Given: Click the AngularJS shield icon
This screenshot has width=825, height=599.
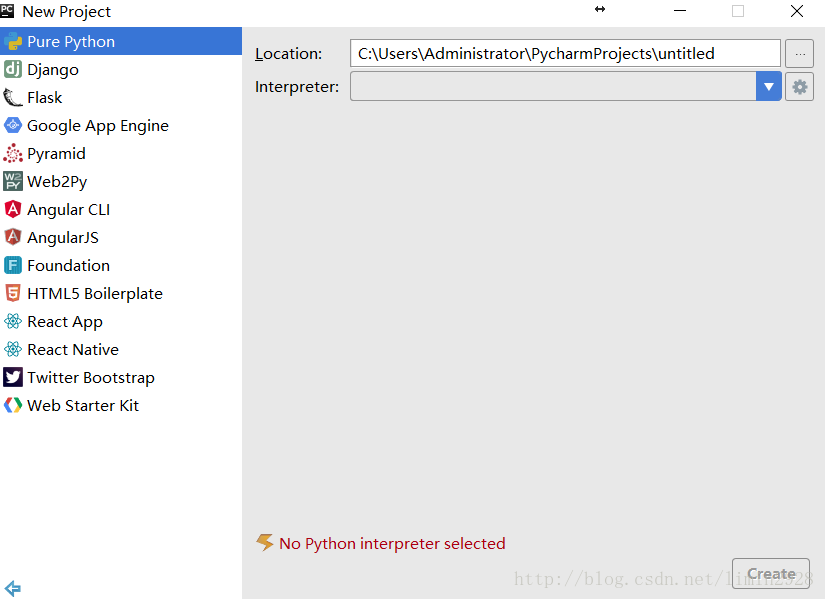Looking at the screenshot, I should click(13, 237).
